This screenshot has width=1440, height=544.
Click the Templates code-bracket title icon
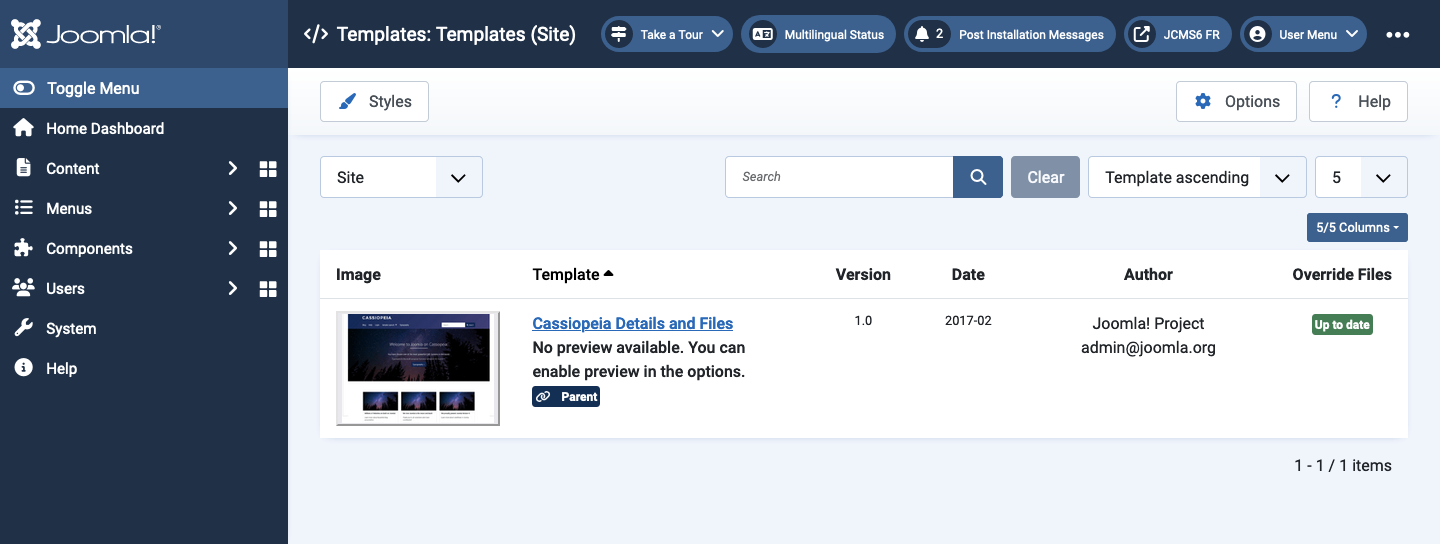pyautogui.click(x=315, y=34)
